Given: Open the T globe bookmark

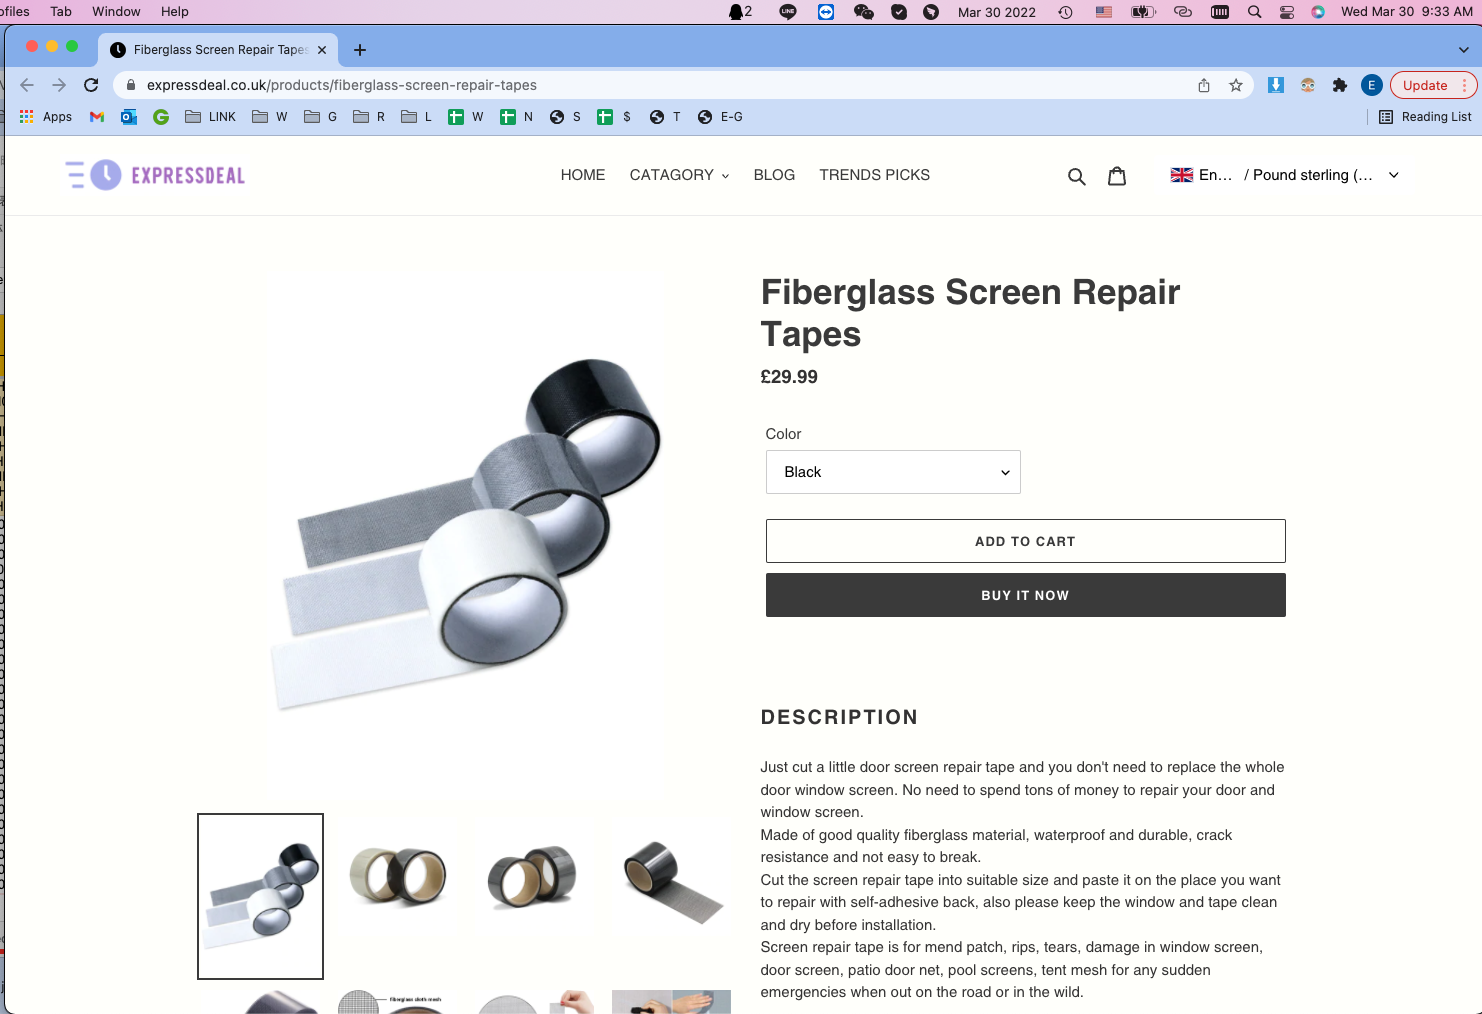Looking at the screenshot, I should click(665, 117).
